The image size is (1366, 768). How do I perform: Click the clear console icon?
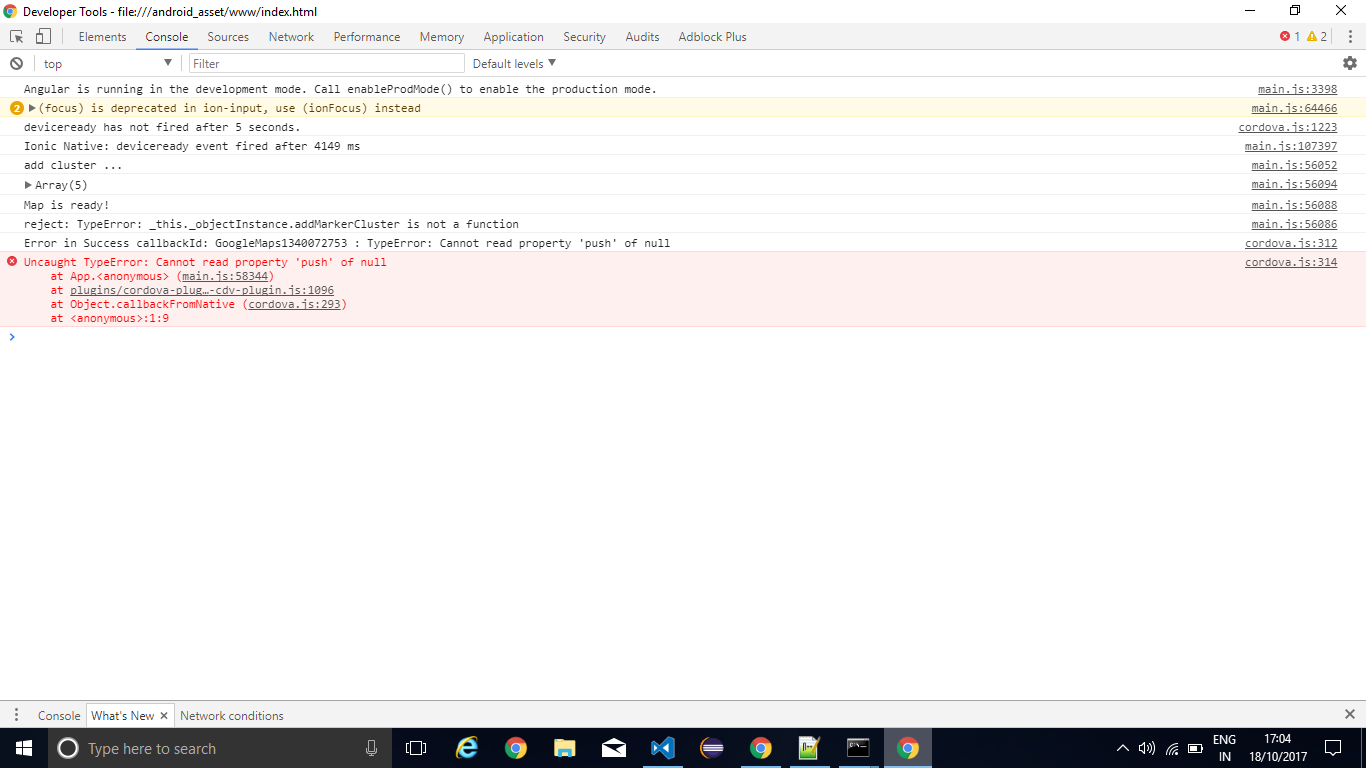pos(17,63)
